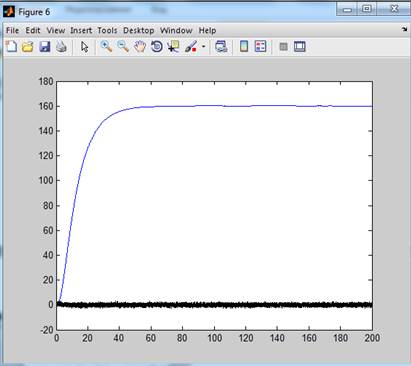Click the Figure 6 window title
Image resolution: width=411 pixels, height=366 pixels.
tap(34, 12)
